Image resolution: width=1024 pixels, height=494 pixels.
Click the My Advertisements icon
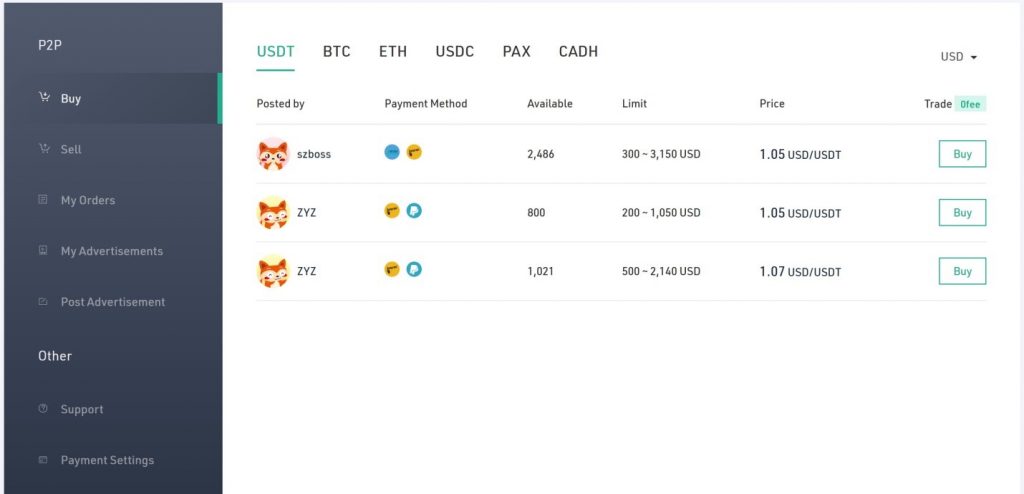point(43,250)
